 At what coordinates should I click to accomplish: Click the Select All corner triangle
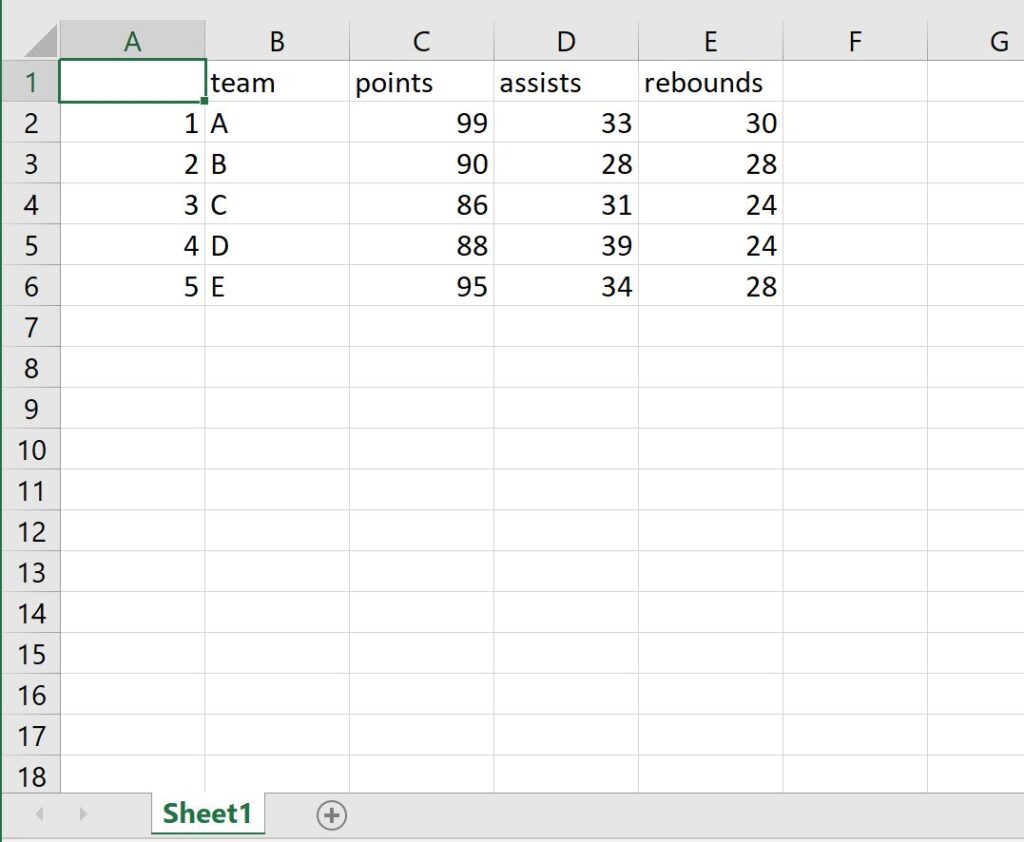(31, 41)
